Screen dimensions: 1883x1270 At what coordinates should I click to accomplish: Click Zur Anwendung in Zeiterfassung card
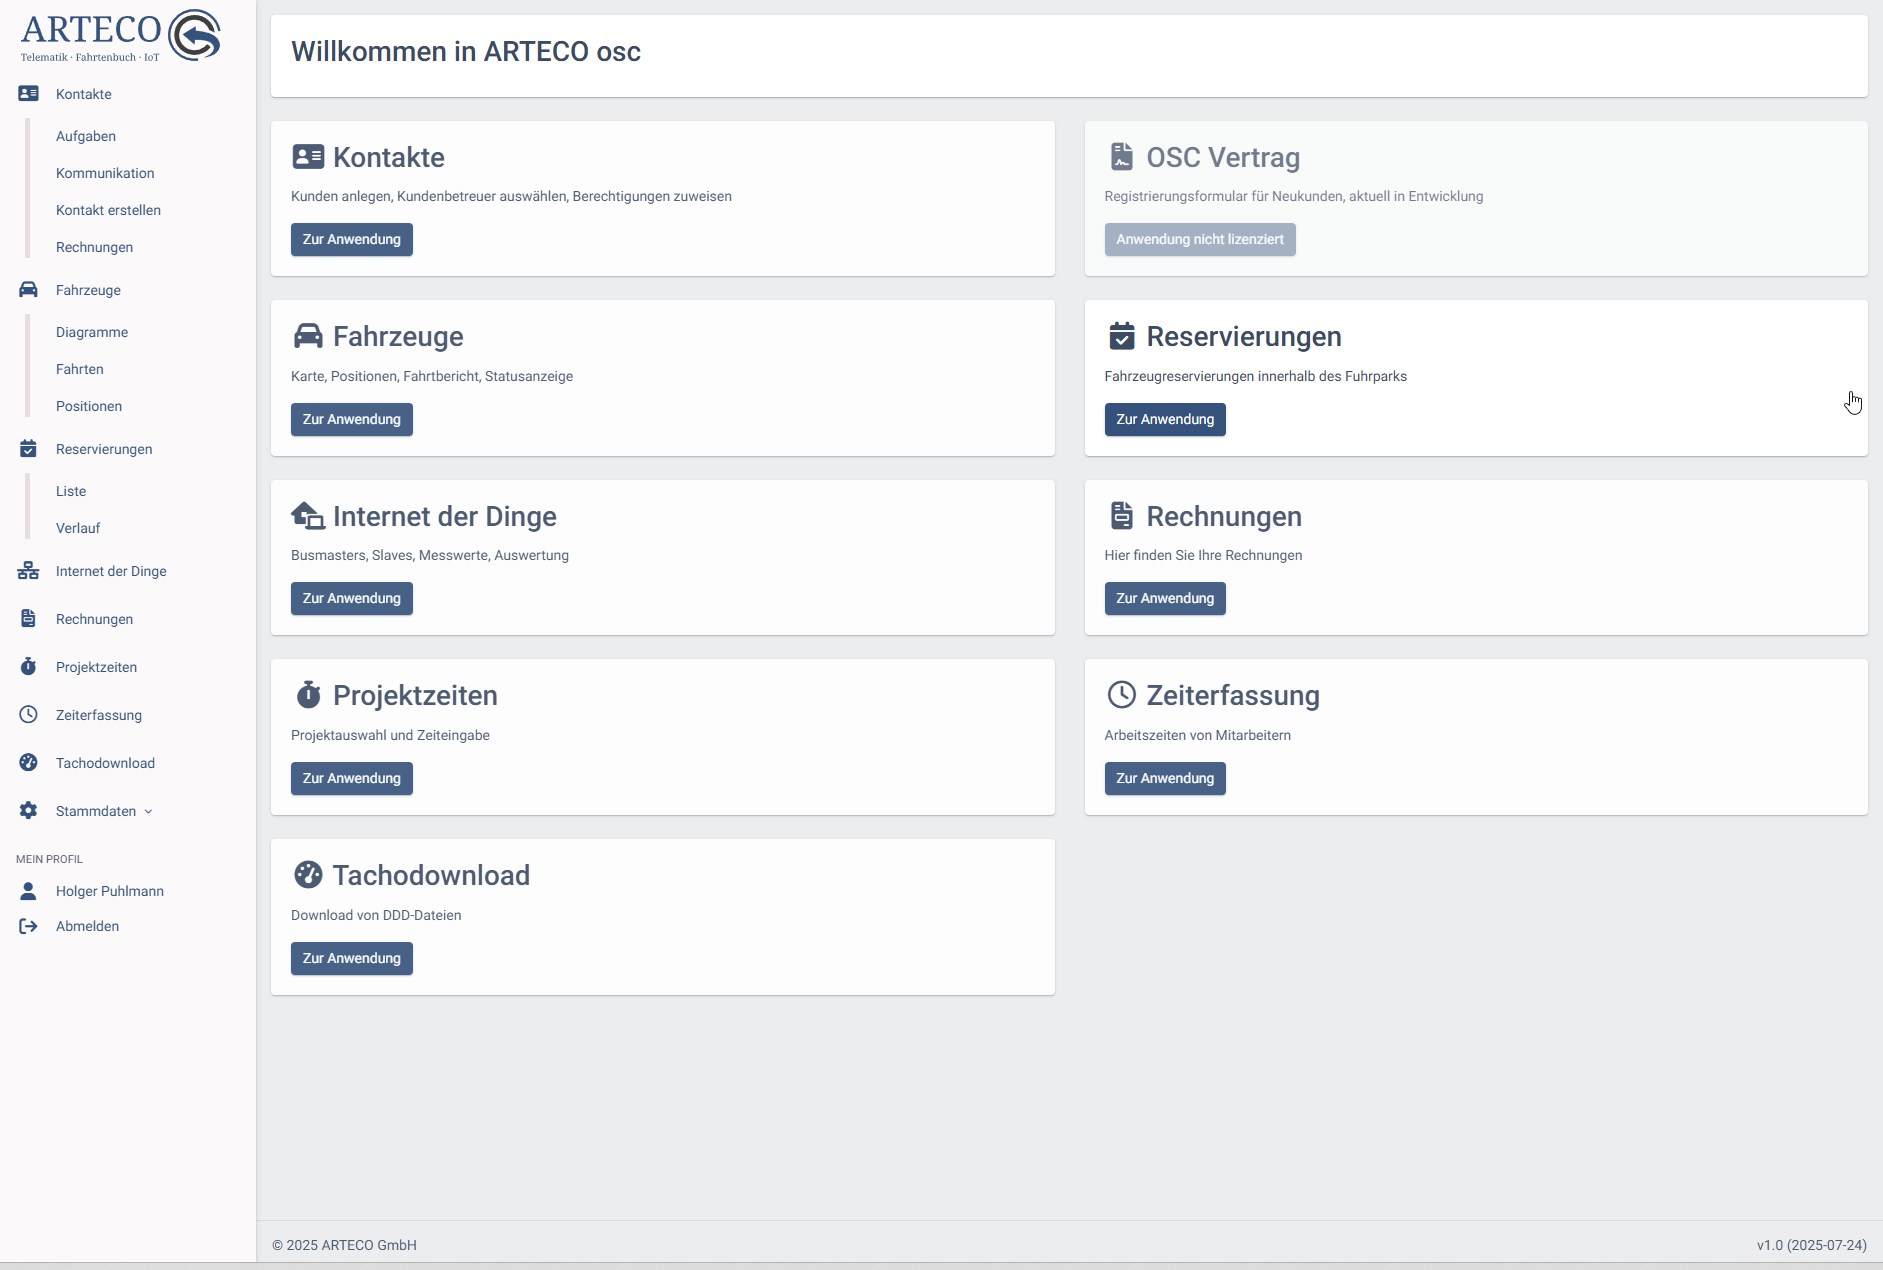pyautogui.click(x=1164, y=778)
